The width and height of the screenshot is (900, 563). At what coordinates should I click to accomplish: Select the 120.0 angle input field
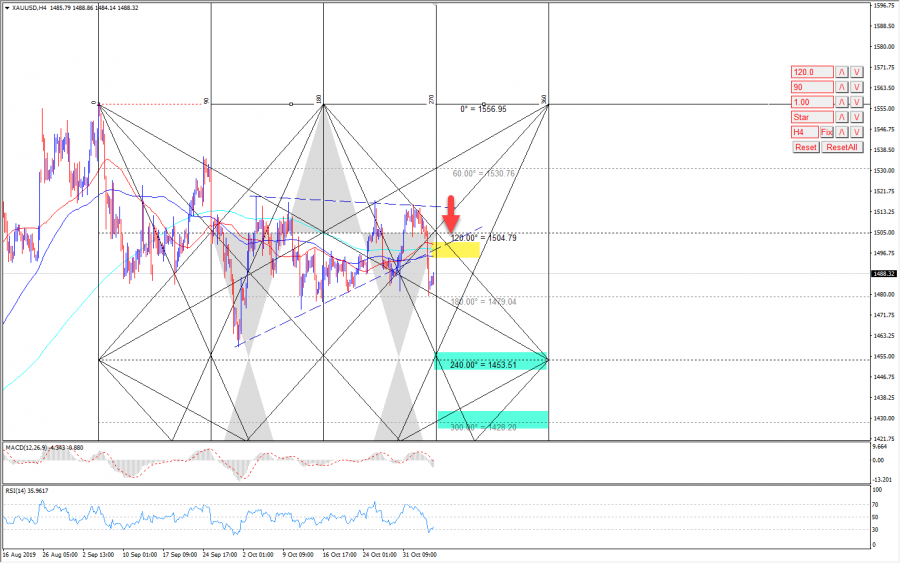(x=812, y=72)
